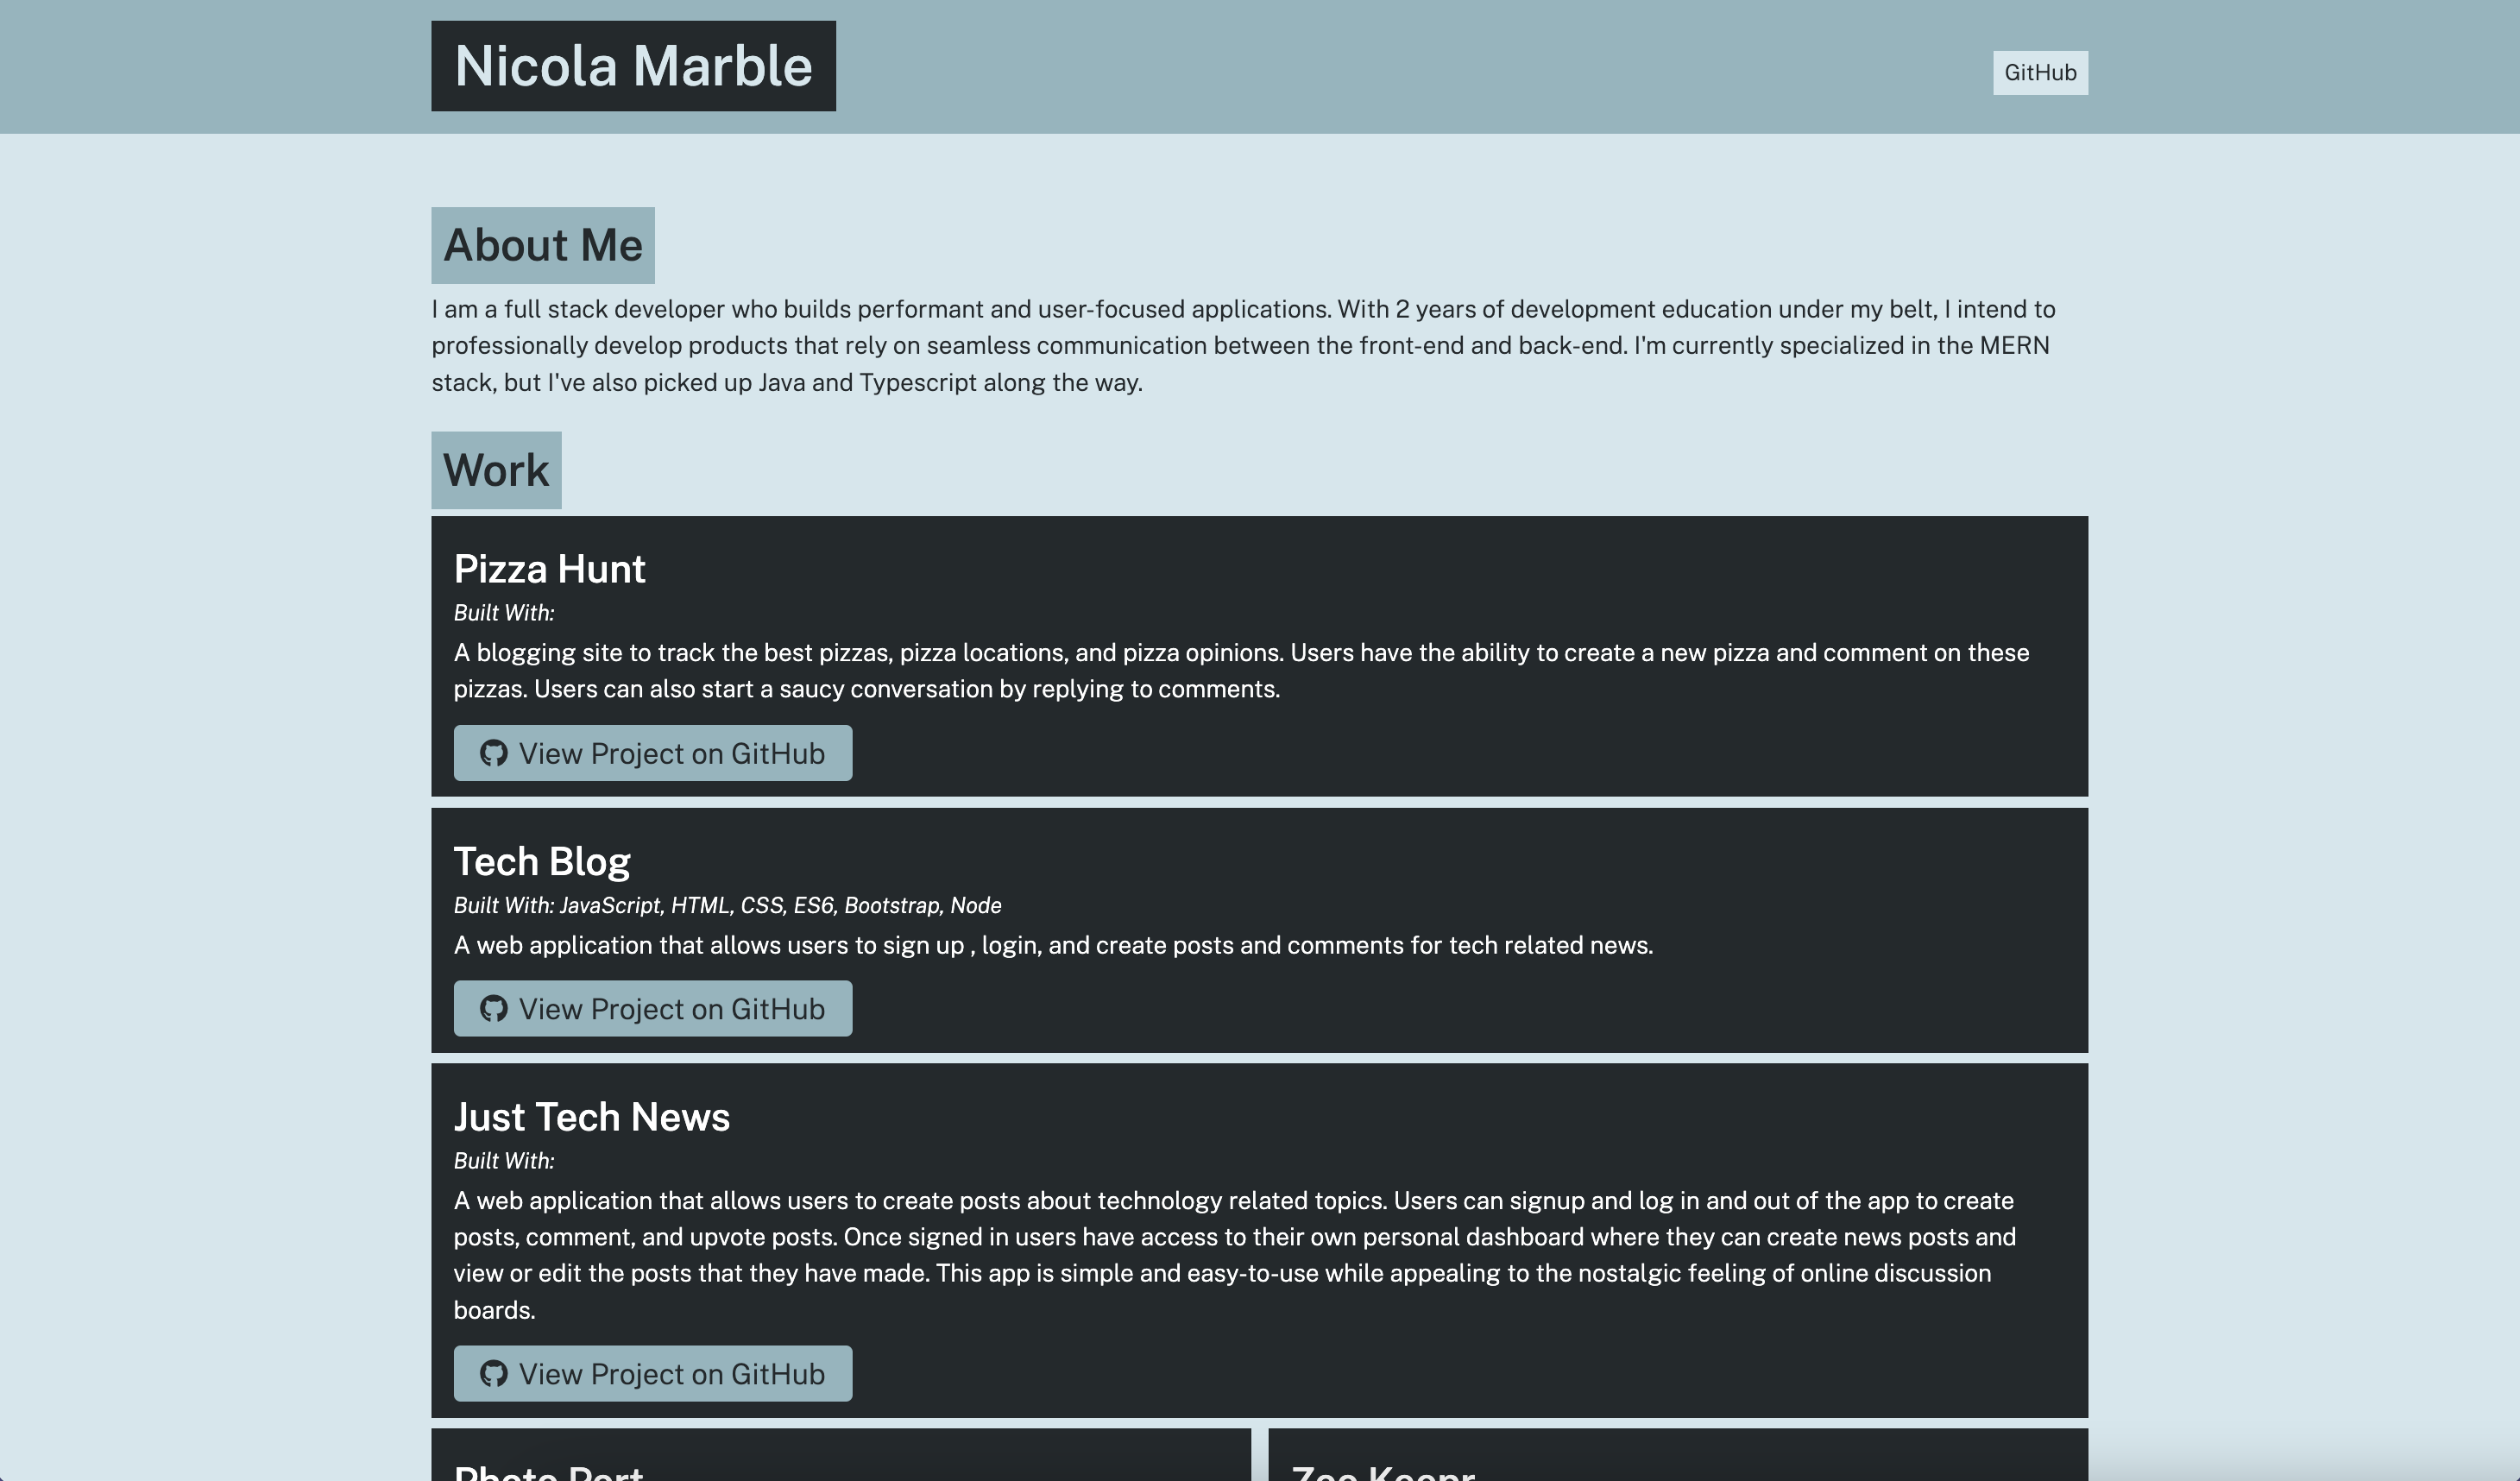The image size is (2520, 1481).
Task: Select the Tech Blog project heading
Action: click(542, 860)
